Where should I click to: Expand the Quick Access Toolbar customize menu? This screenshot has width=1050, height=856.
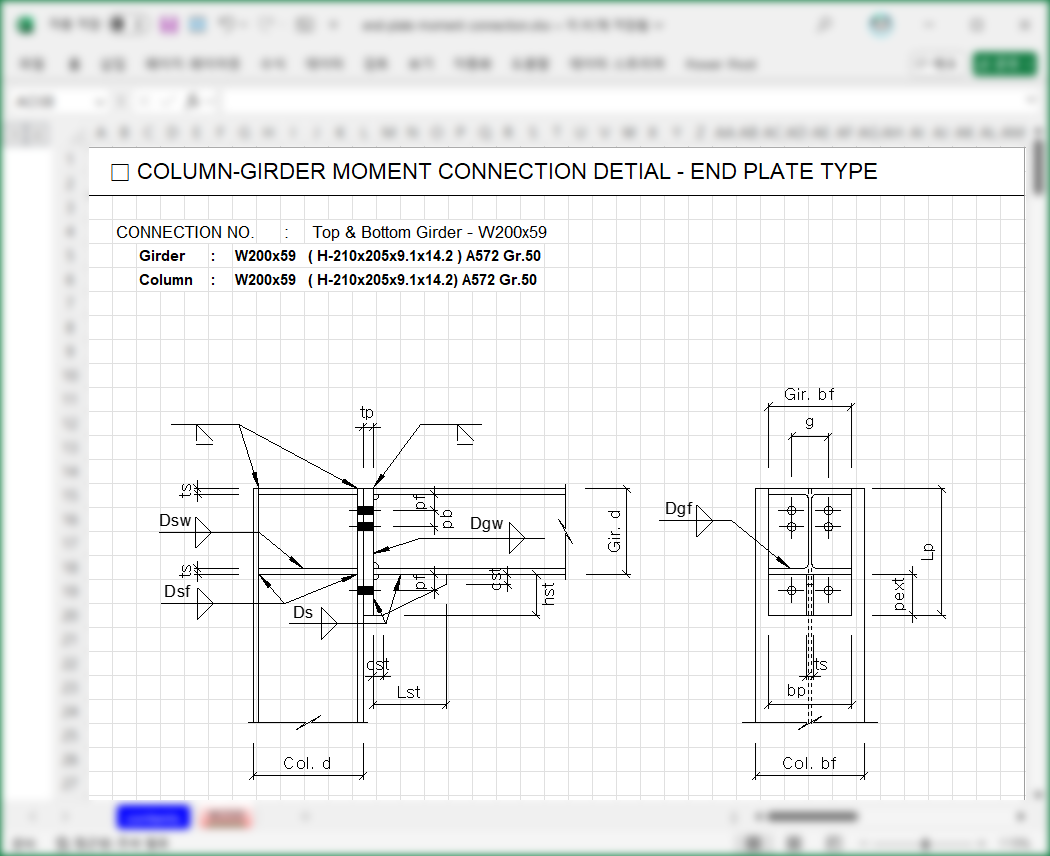pos(333,24)
